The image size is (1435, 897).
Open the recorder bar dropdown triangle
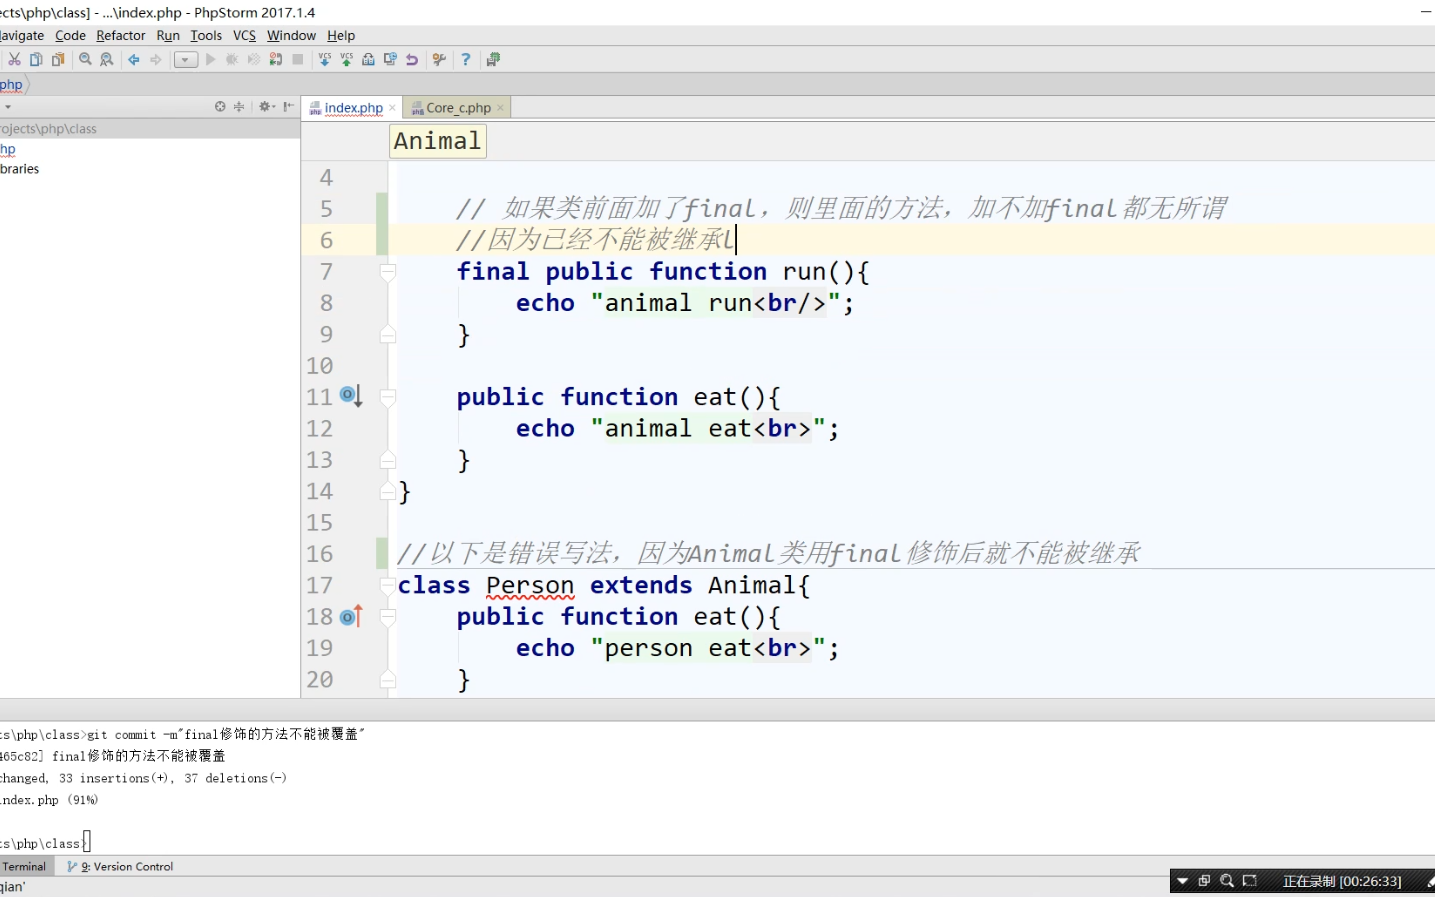pos(1182,881)
